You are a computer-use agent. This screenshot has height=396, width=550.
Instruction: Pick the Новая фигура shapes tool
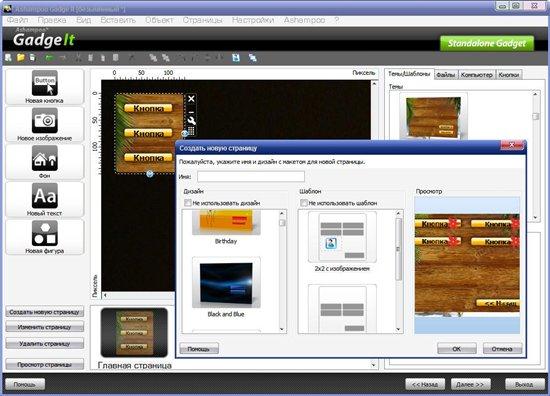pos(45,233)
